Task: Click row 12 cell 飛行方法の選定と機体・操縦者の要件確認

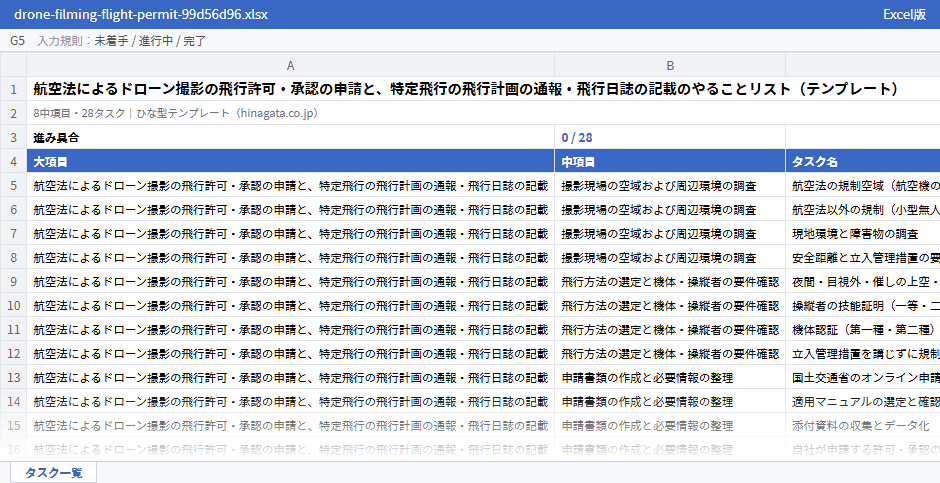Action: 670,353
